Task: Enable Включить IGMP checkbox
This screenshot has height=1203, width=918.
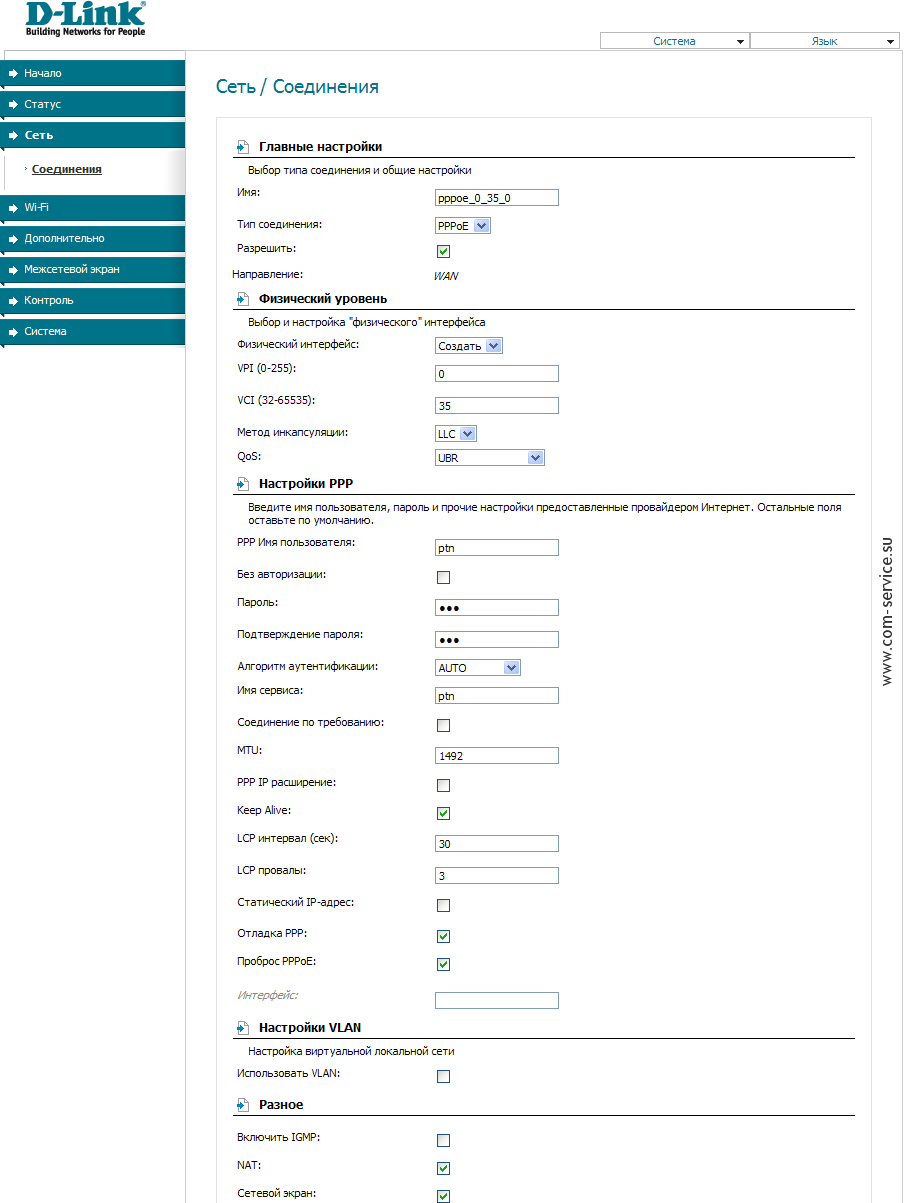Action: coord(443,1140)
